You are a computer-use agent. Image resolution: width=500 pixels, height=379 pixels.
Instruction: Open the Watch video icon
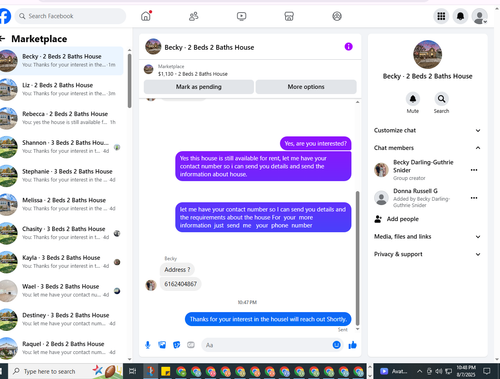tap(241, 16)
